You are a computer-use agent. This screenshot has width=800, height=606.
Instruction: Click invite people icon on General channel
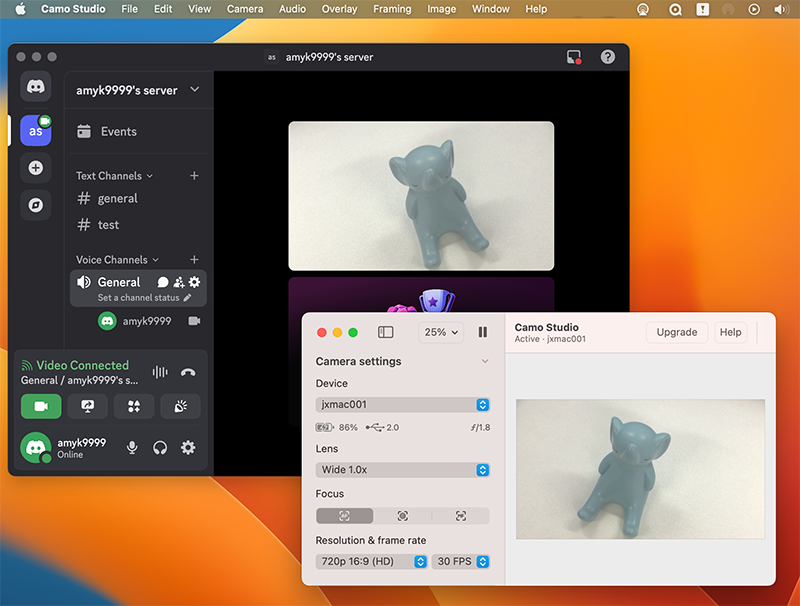(x=179, y=282)
